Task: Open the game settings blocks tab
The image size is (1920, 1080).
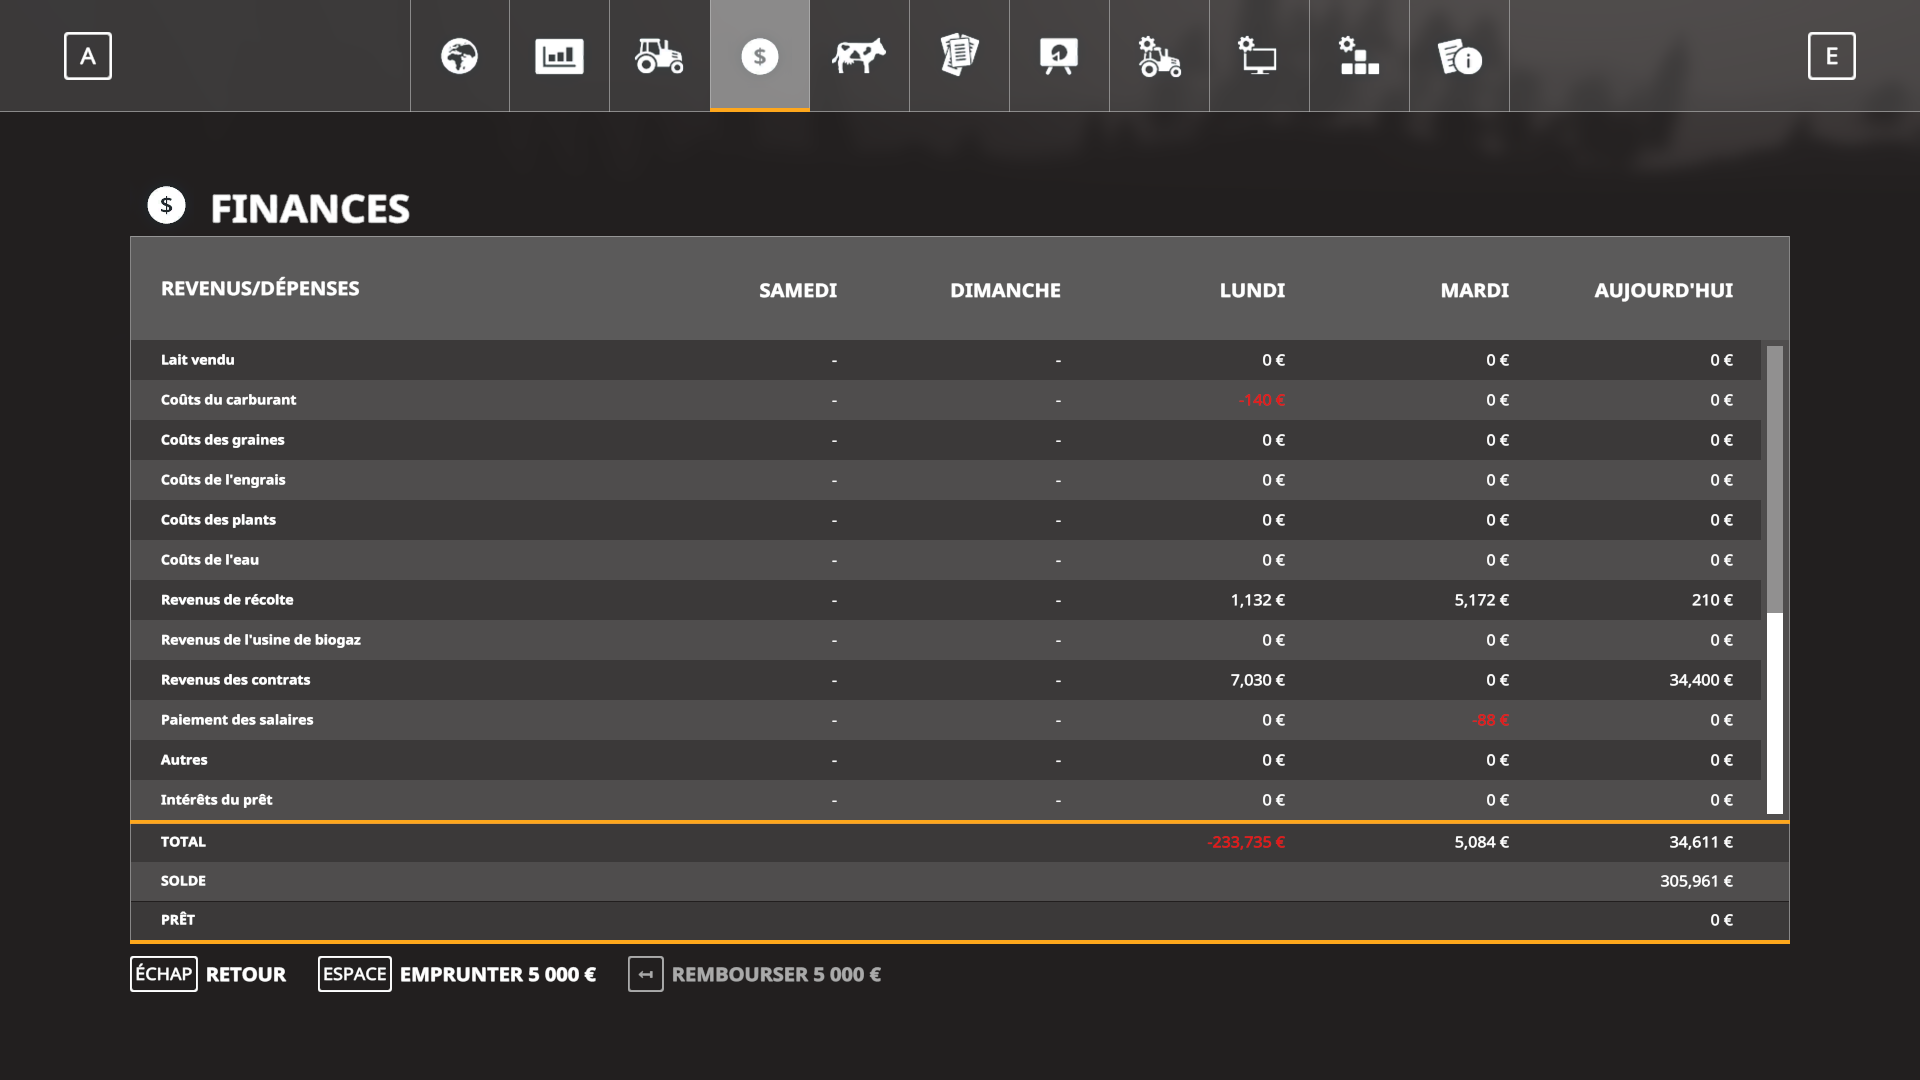Action: click(1360, 56)
